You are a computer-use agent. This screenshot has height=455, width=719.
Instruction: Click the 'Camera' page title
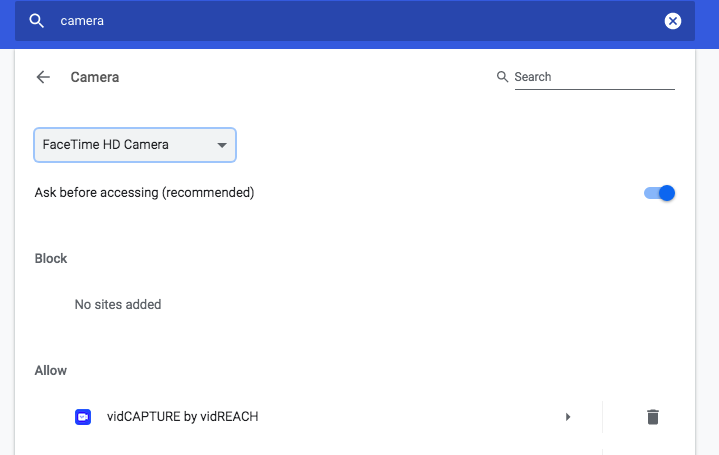95,77
